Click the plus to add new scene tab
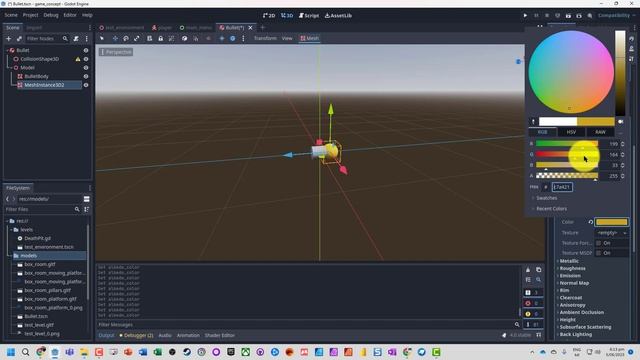This screenshot has height=360, width=640. tap(262, 28)
